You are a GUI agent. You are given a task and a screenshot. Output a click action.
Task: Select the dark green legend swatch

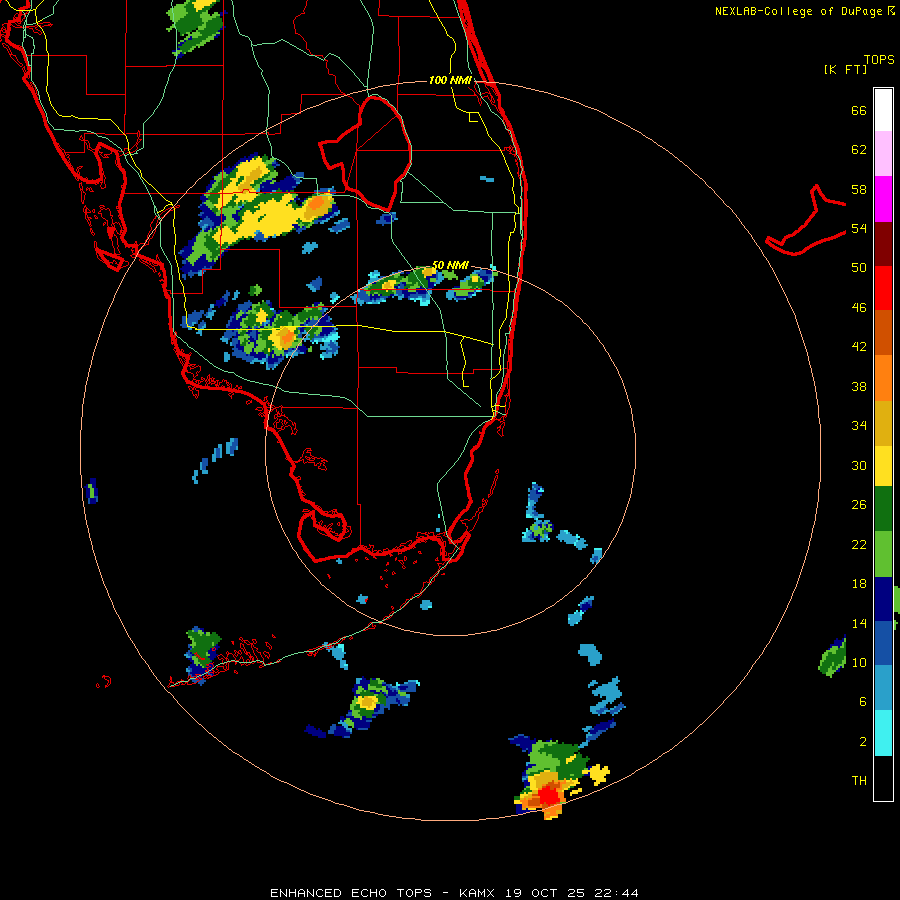pos(883,509)
